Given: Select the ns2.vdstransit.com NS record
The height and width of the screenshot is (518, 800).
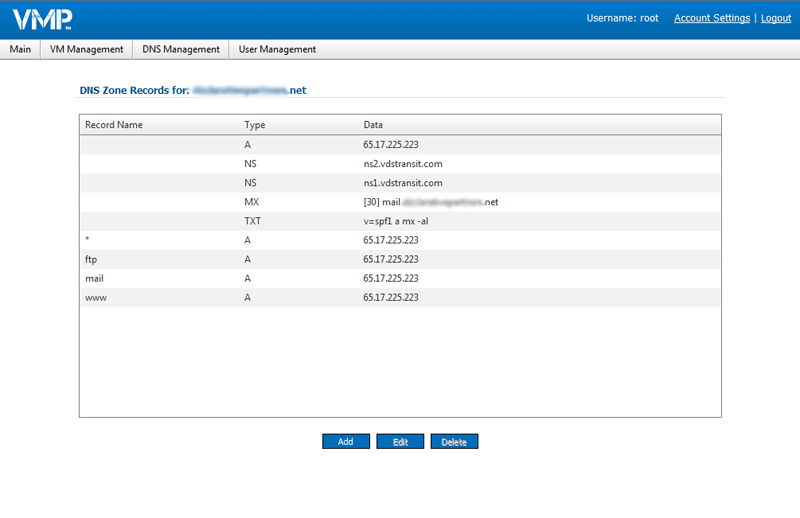Looking at the screenshot, I should pyautogui.click(x=400, y=164).
